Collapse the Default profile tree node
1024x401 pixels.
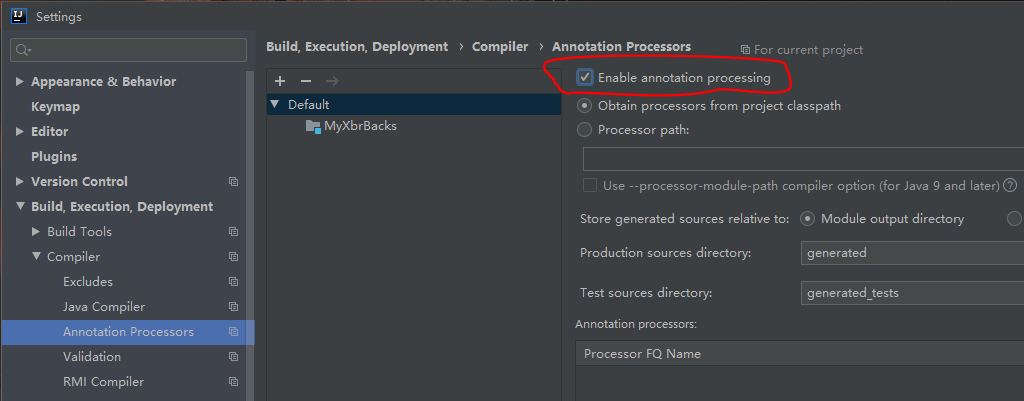(x=274, y=105)
